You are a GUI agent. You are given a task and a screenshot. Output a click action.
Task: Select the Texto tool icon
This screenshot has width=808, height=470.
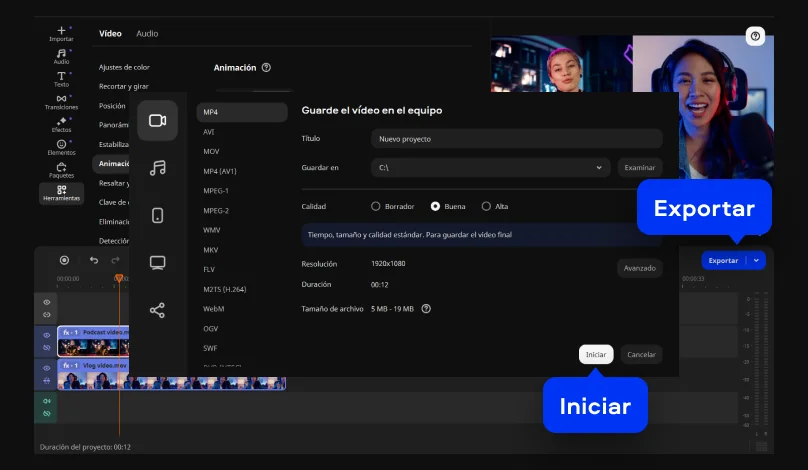click(61, 79)
